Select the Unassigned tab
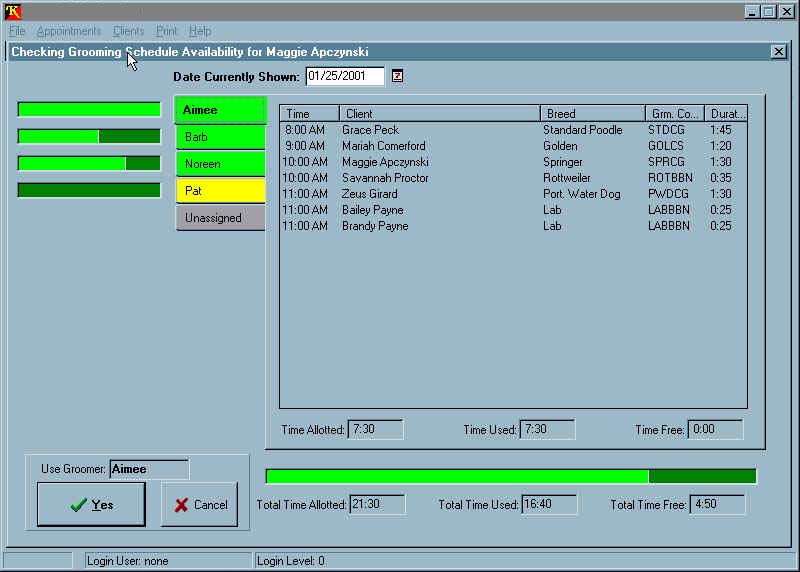Viewport: 800px width, 572px height. pos(220,218)
